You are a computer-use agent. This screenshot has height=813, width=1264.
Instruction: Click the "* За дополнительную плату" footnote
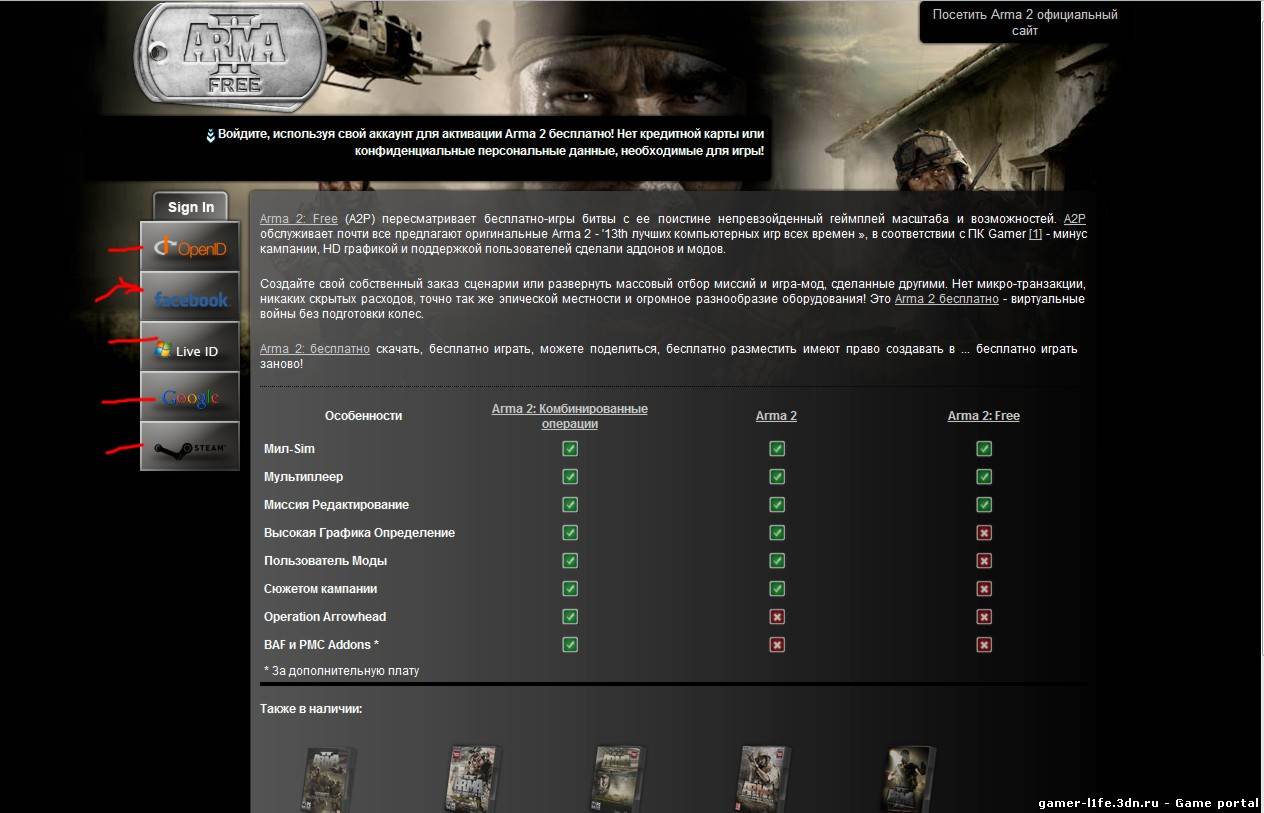tap(341, 671)
